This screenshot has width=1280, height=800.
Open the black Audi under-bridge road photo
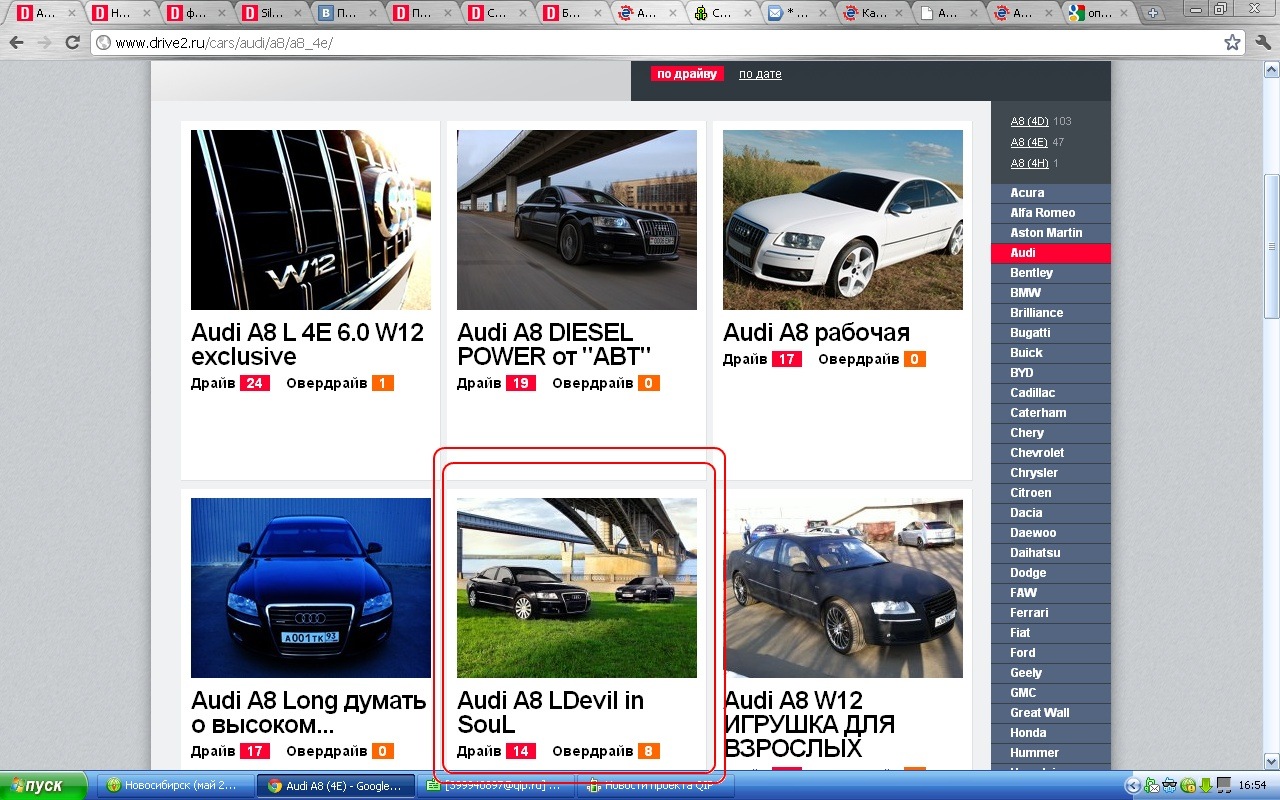577,220
